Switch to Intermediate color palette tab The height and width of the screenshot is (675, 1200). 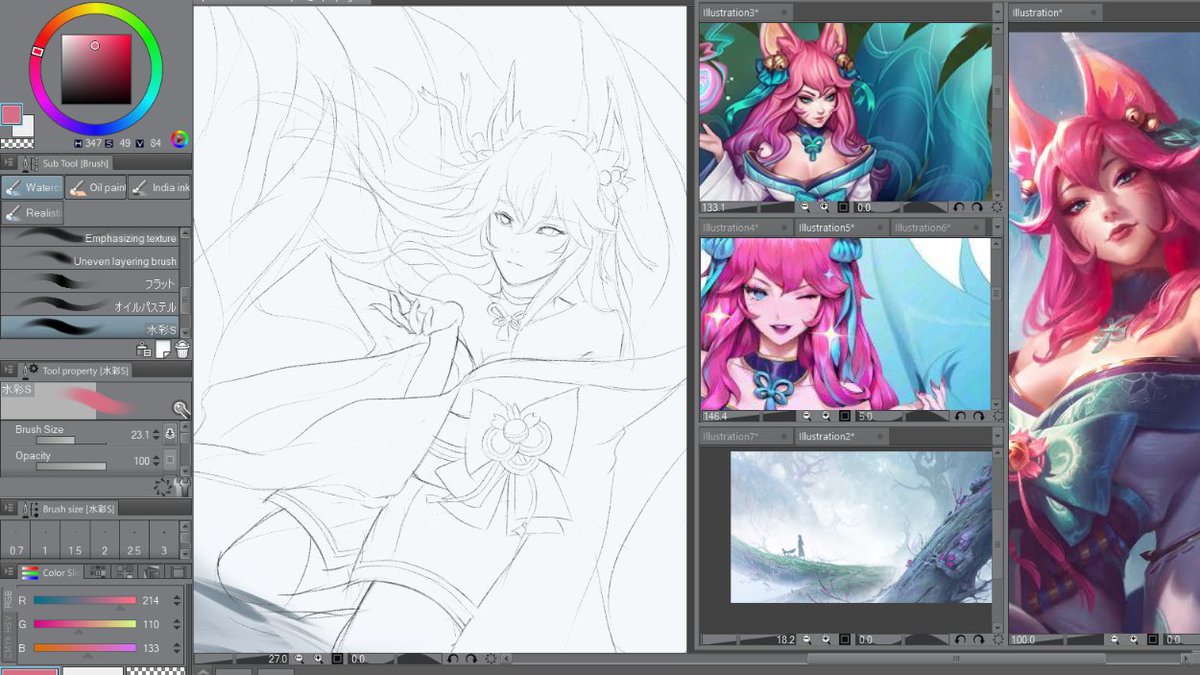click(124, 572)
